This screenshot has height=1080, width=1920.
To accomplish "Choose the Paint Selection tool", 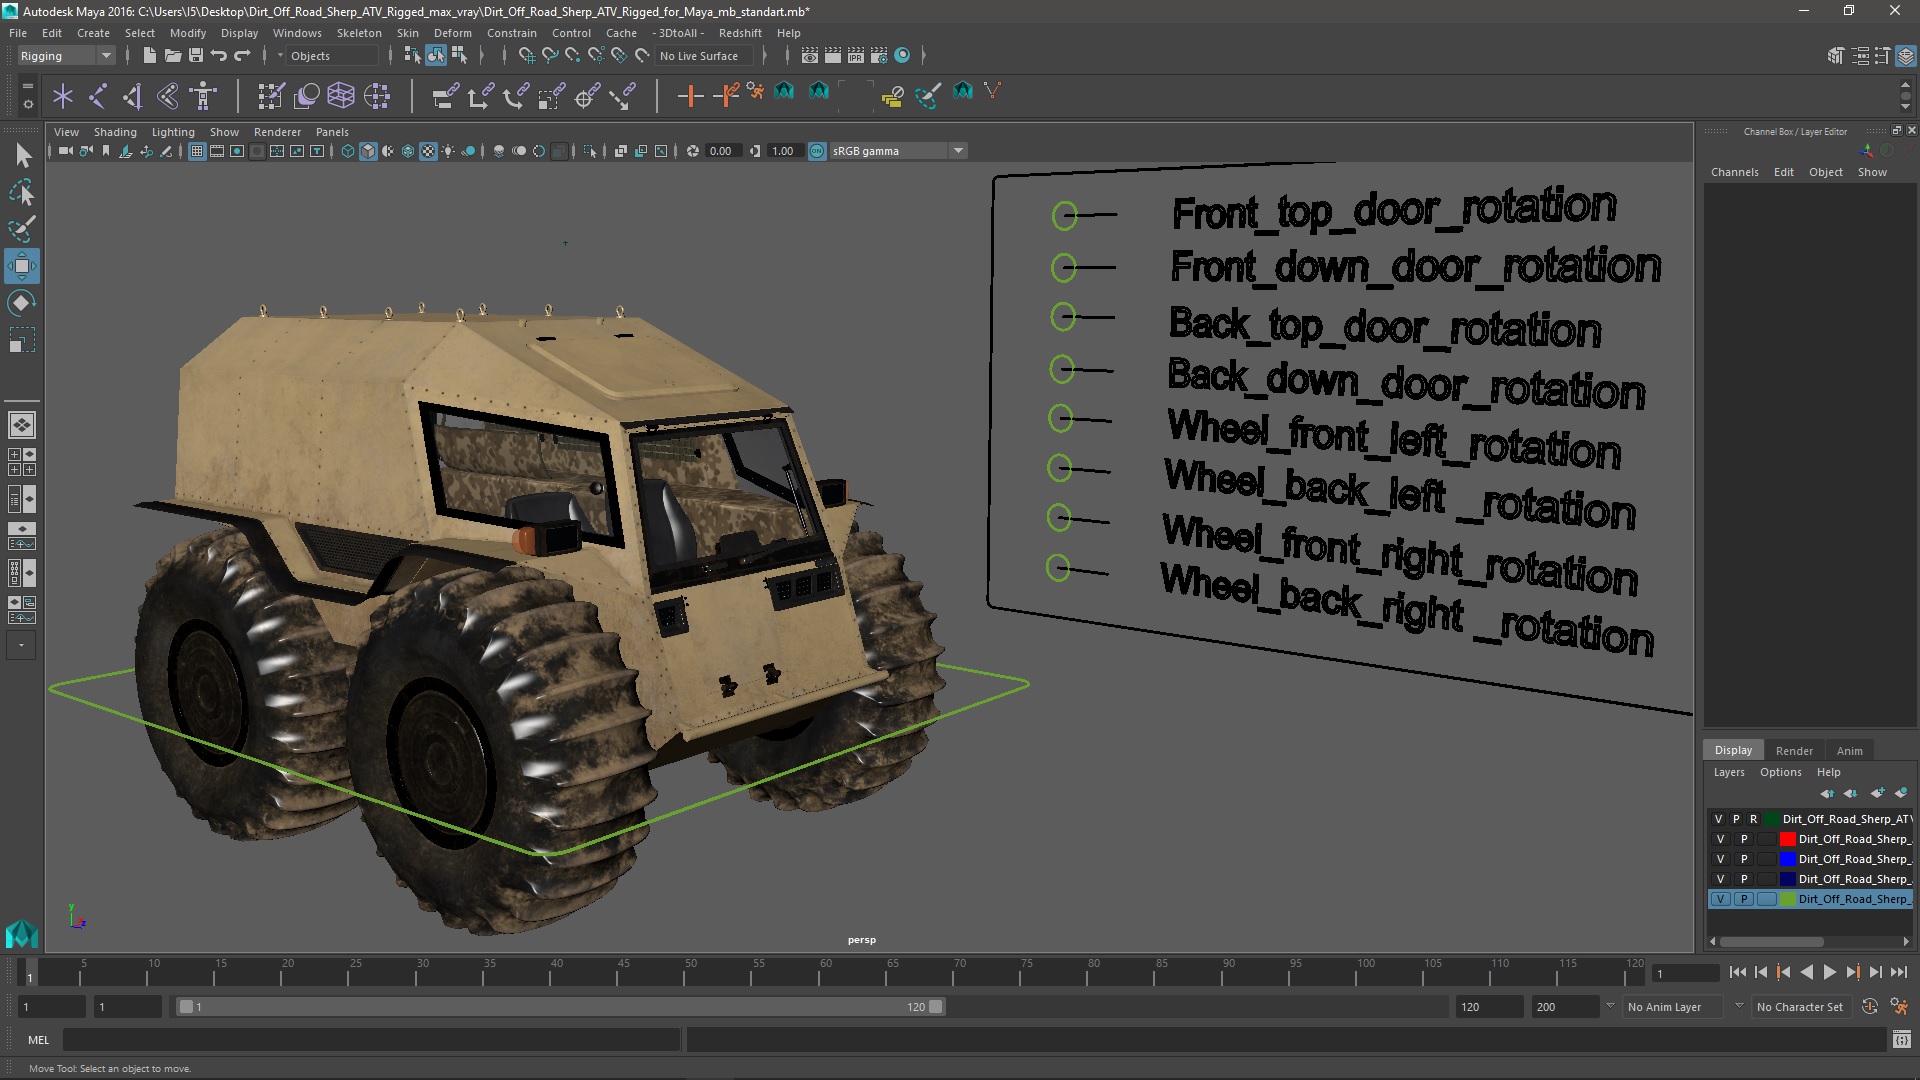I will click(x=22, y=229).
